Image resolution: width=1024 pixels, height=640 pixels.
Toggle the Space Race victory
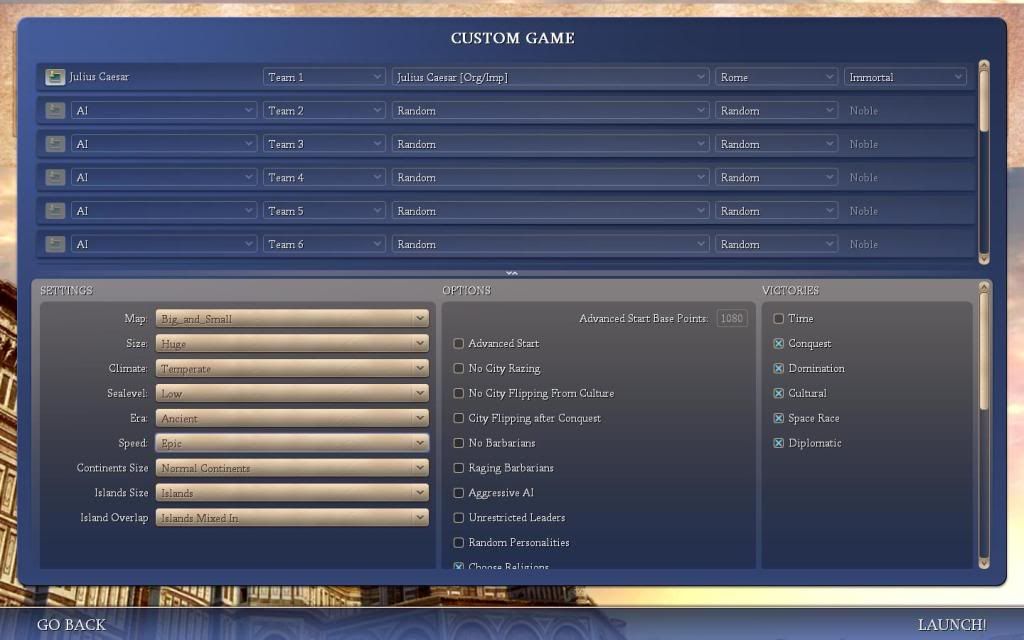(778, 418)
